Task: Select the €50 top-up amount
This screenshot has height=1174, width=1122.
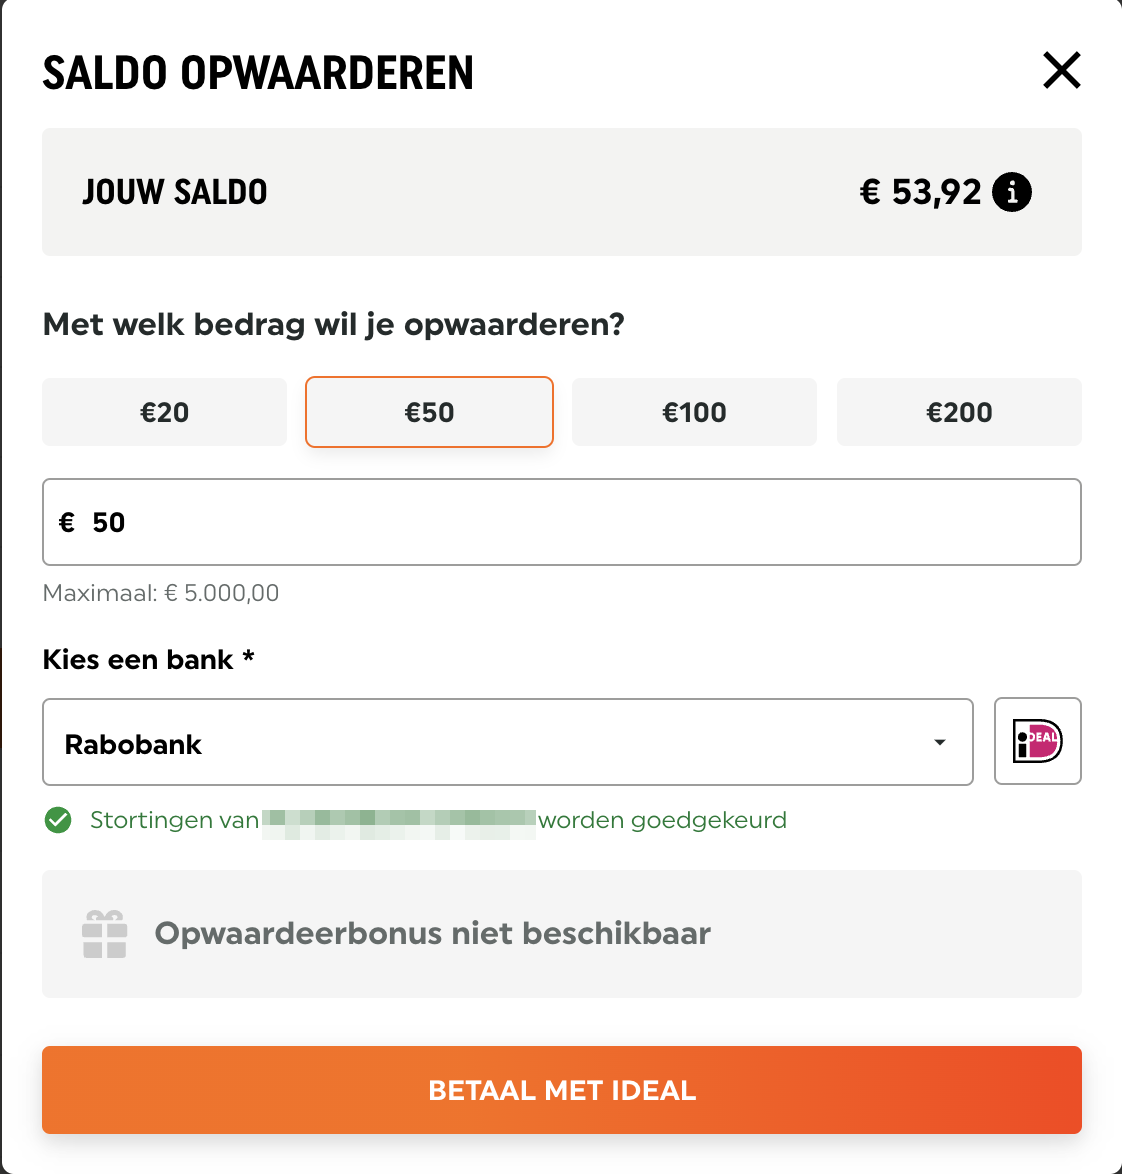Action: coord(429,412)
